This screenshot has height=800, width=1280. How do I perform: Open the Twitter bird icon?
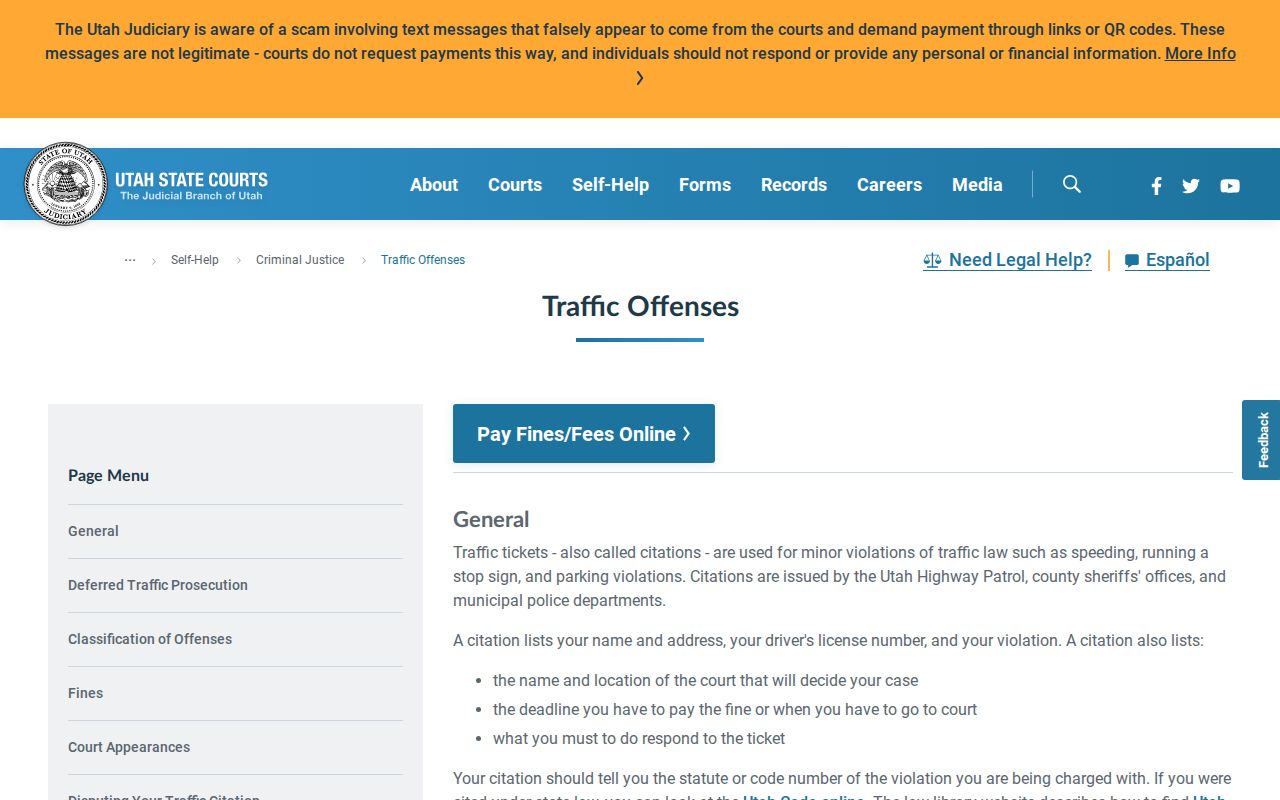[x=1191, y=185]
